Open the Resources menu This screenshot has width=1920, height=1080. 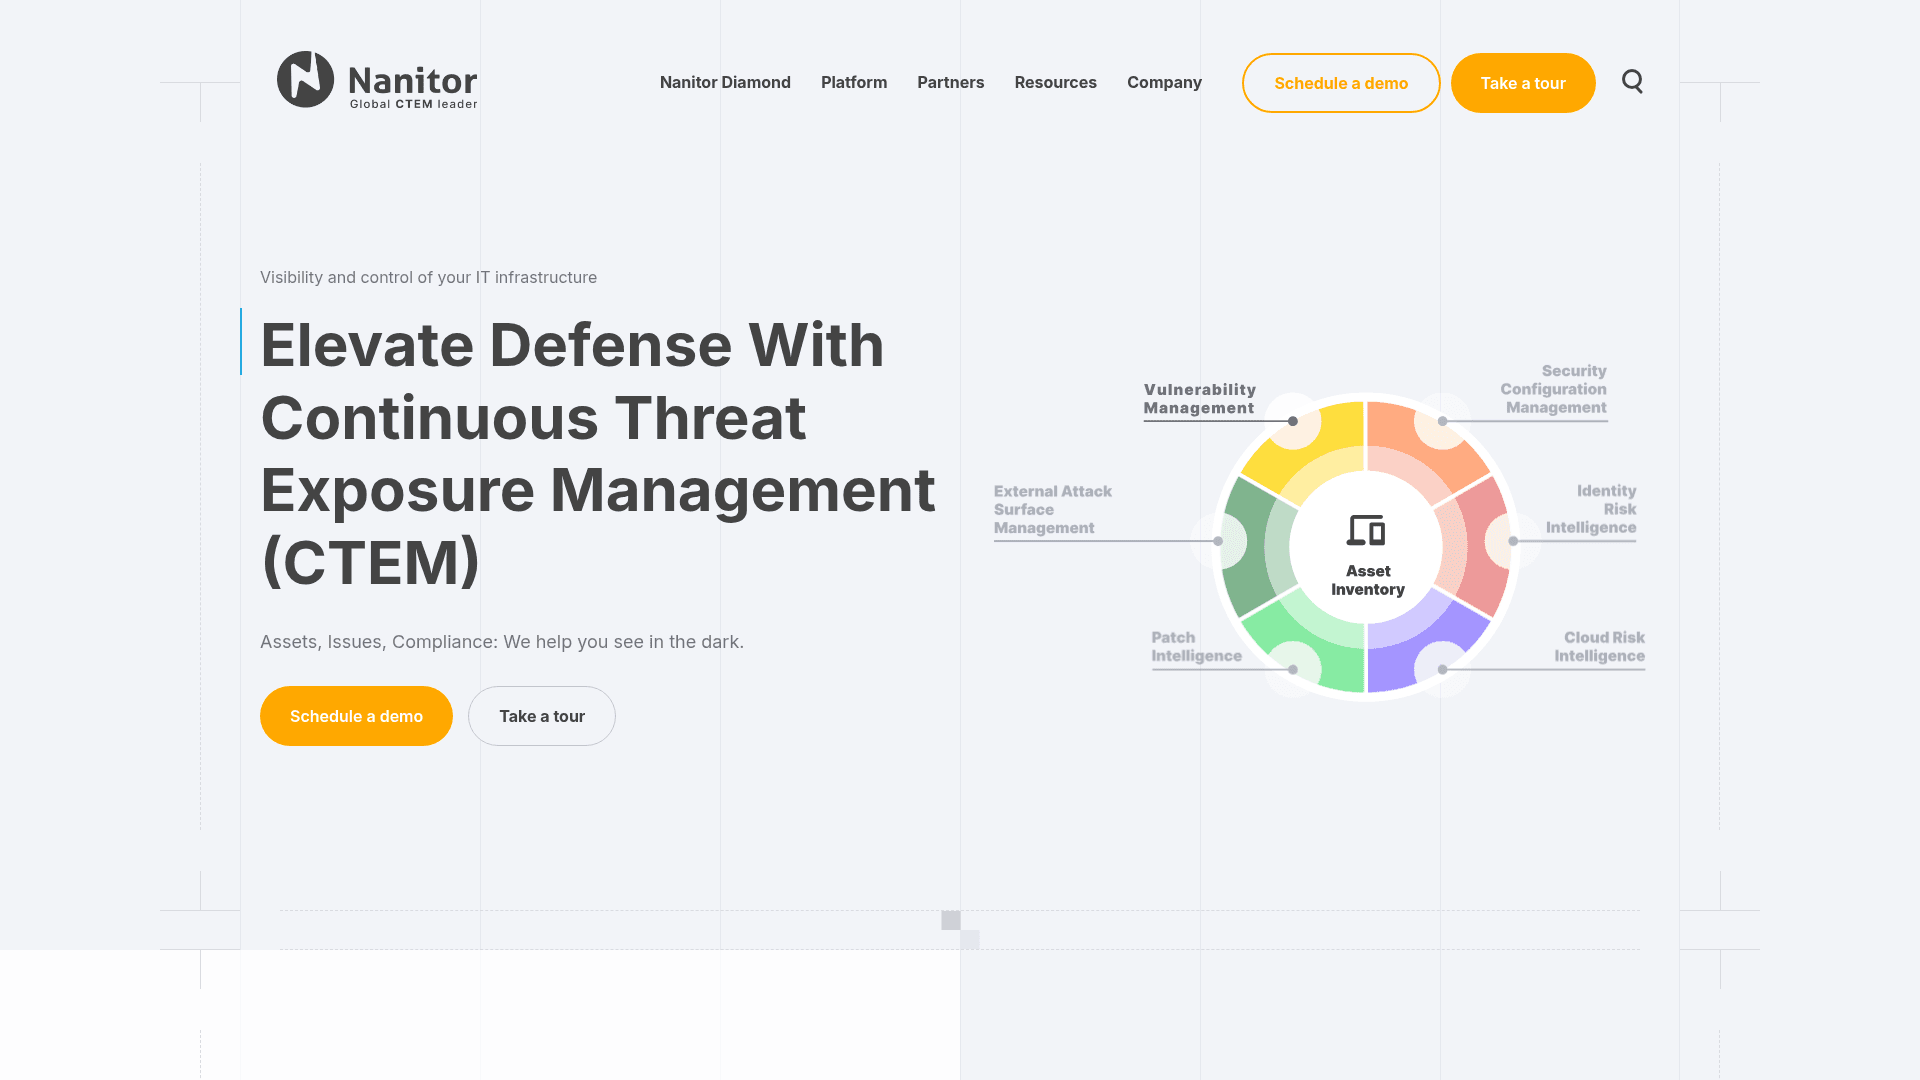click(1056, 82)
